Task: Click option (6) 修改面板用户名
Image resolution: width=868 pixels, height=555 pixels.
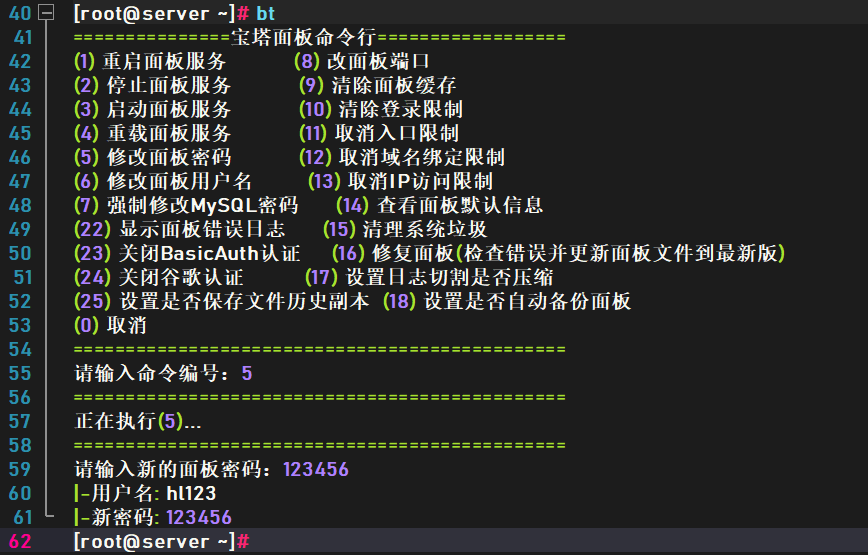Action: [x=163, y=181]
